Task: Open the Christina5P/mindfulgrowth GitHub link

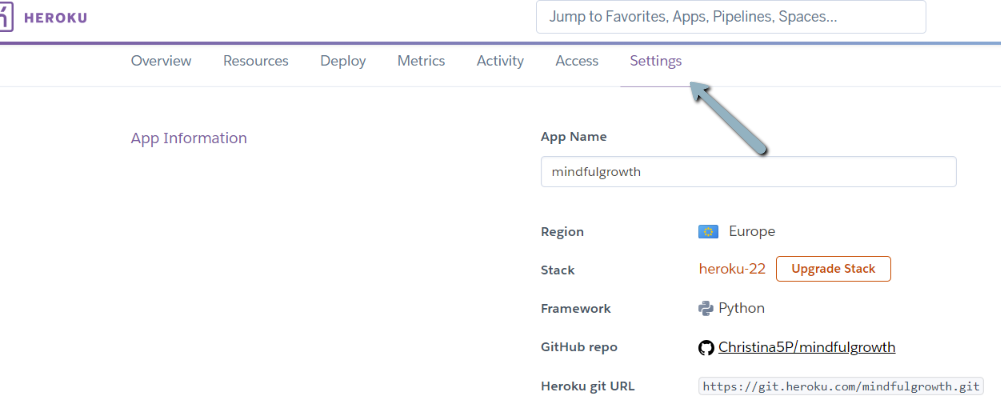Action: 807,347
